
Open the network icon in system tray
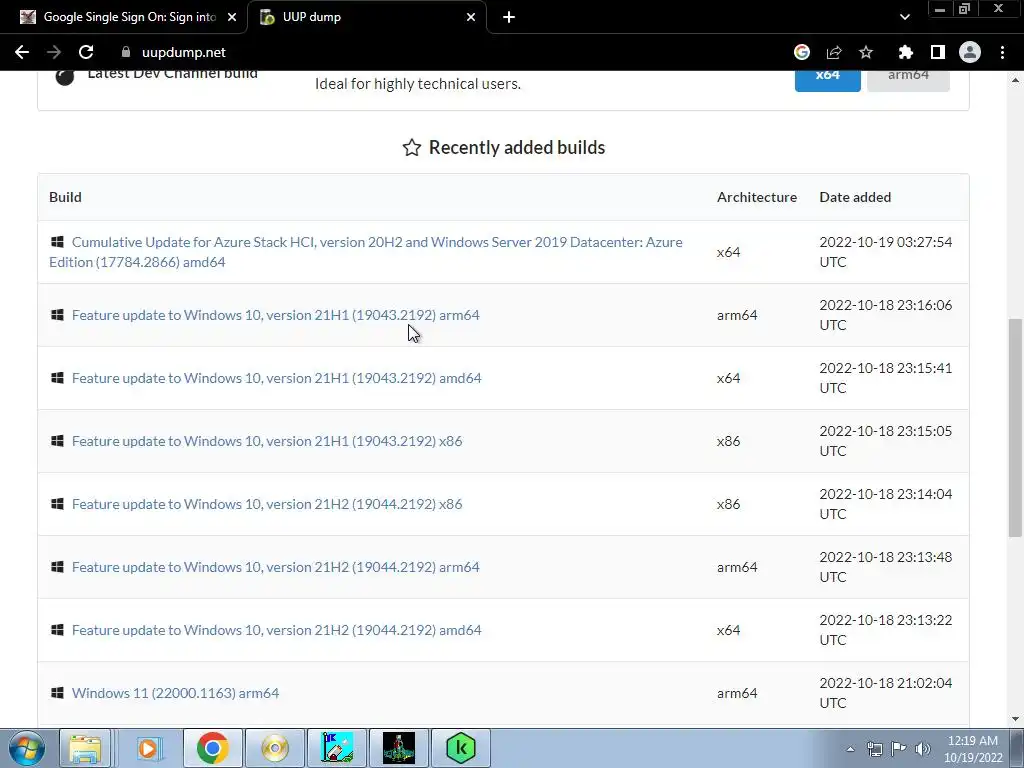pyautogui.click(x=874, y=749)
